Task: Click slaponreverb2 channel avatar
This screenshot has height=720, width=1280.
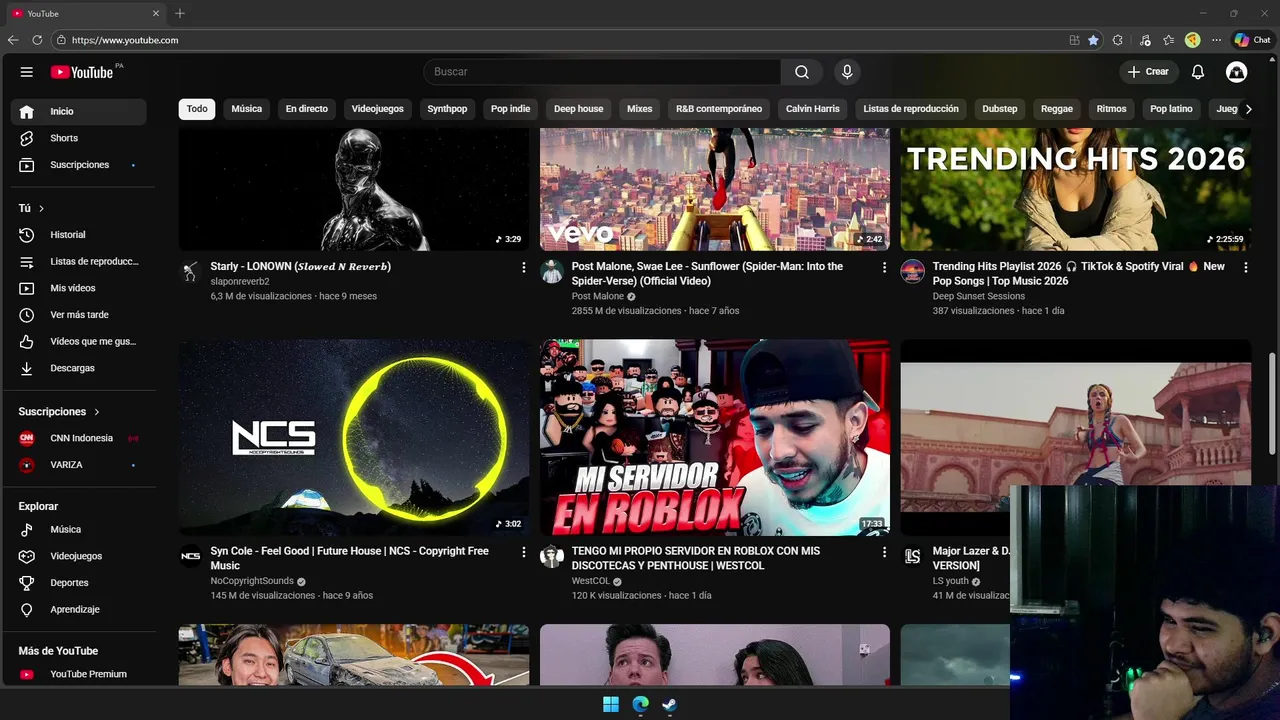Action: coord(191,272)
